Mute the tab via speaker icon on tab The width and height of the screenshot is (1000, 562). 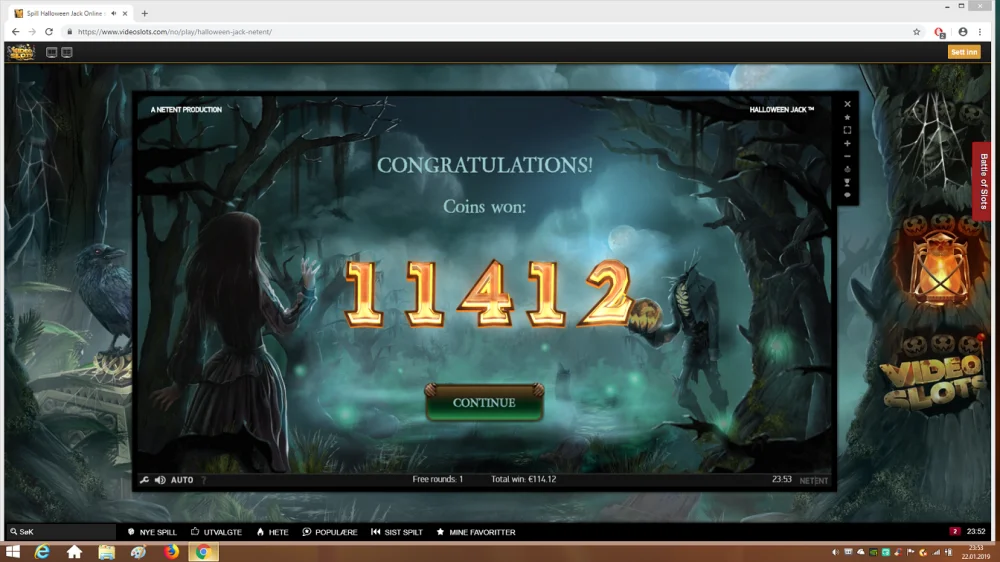click(114, 13)
